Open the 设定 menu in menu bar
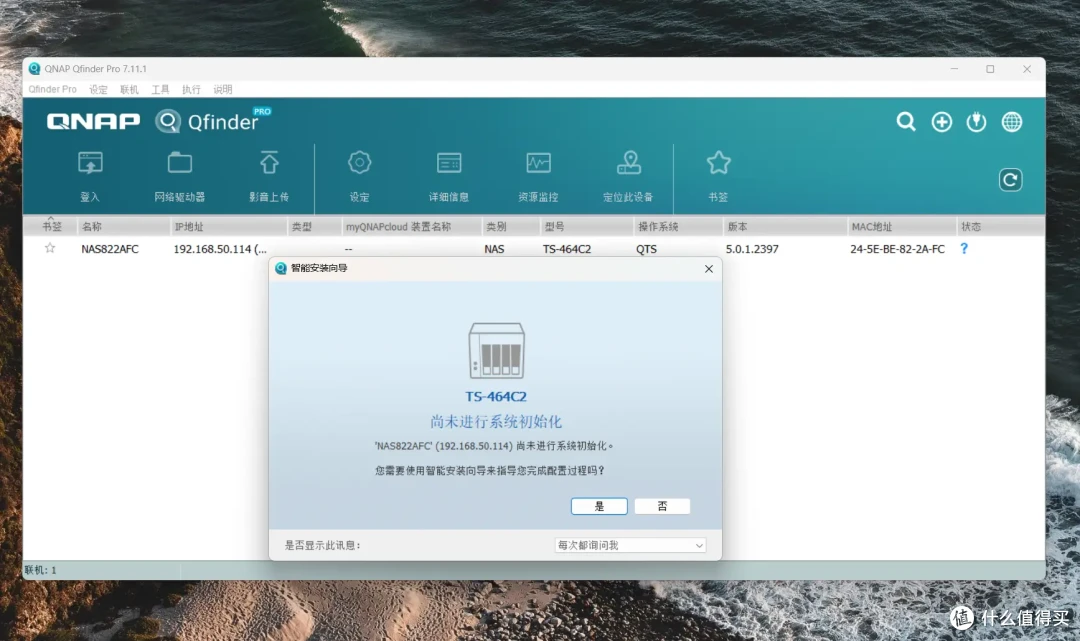This screenshot has width=1080, height=641. [98, 90]
